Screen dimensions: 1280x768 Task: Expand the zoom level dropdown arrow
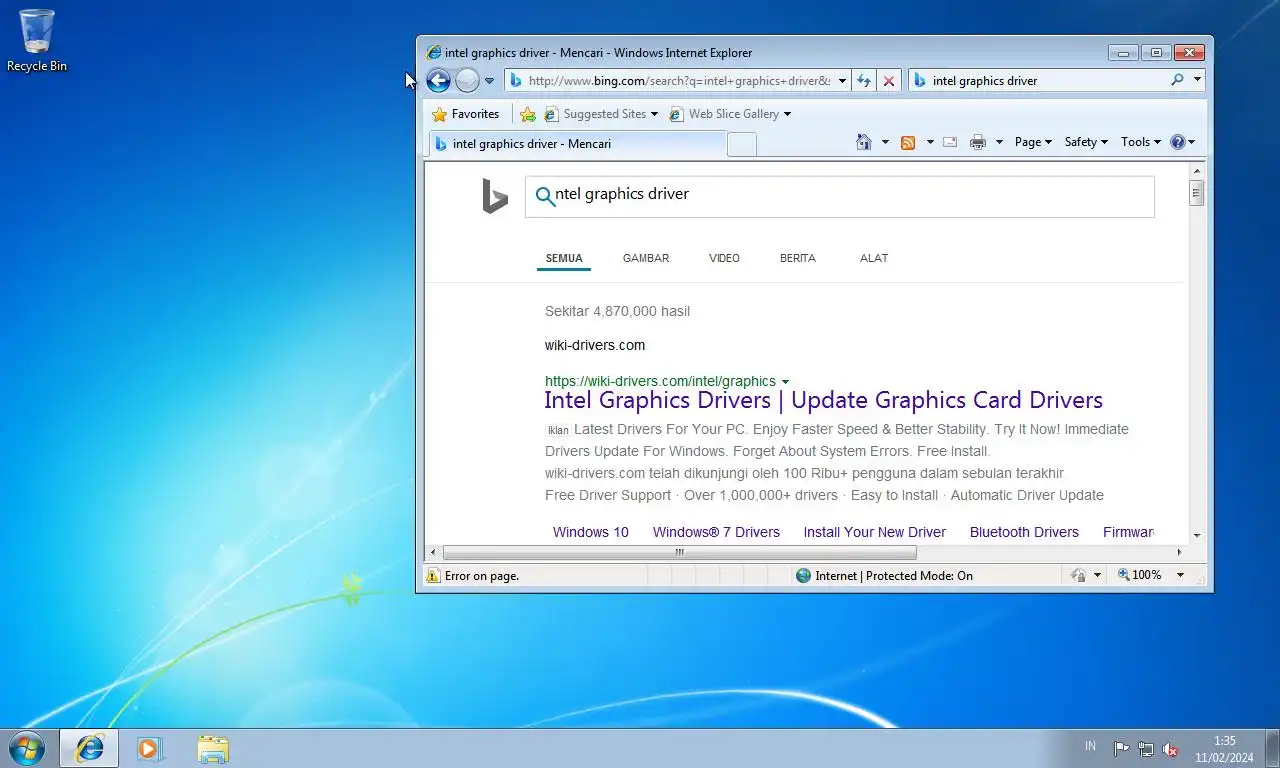(1180, 575)
